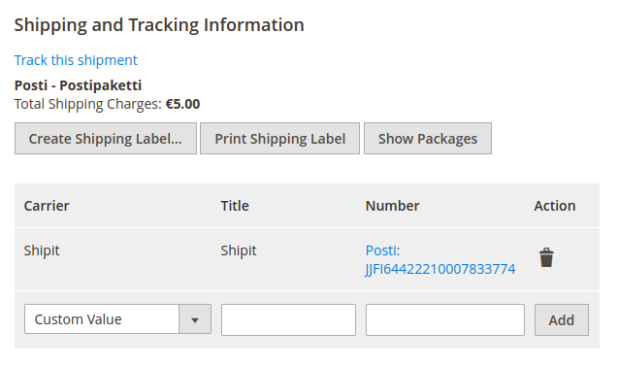Image resolution: width=618 pixels, height=366 pixels.
Task: Open Show Packages
Action: (428, 138)
